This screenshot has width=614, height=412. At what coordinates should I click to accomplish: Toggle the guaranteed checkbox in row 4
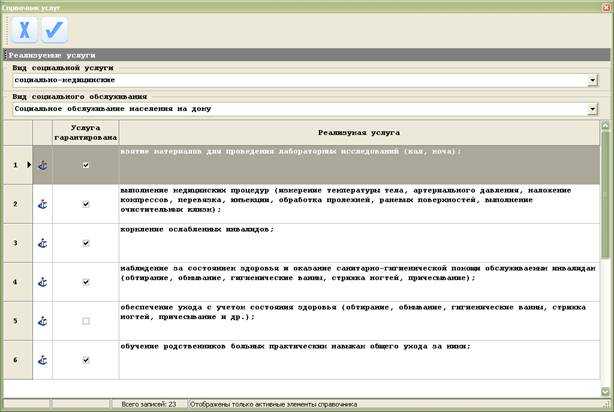86,282
